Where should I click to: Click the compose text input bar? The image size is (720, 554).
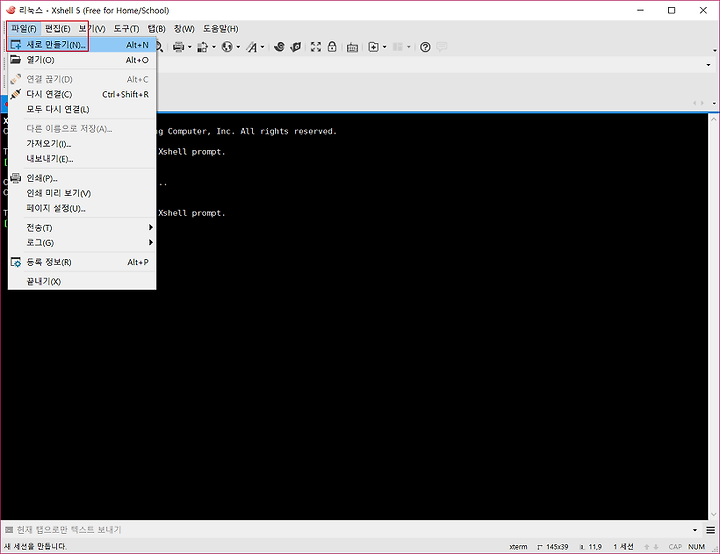pyautogui.click(x=353, y=530)
